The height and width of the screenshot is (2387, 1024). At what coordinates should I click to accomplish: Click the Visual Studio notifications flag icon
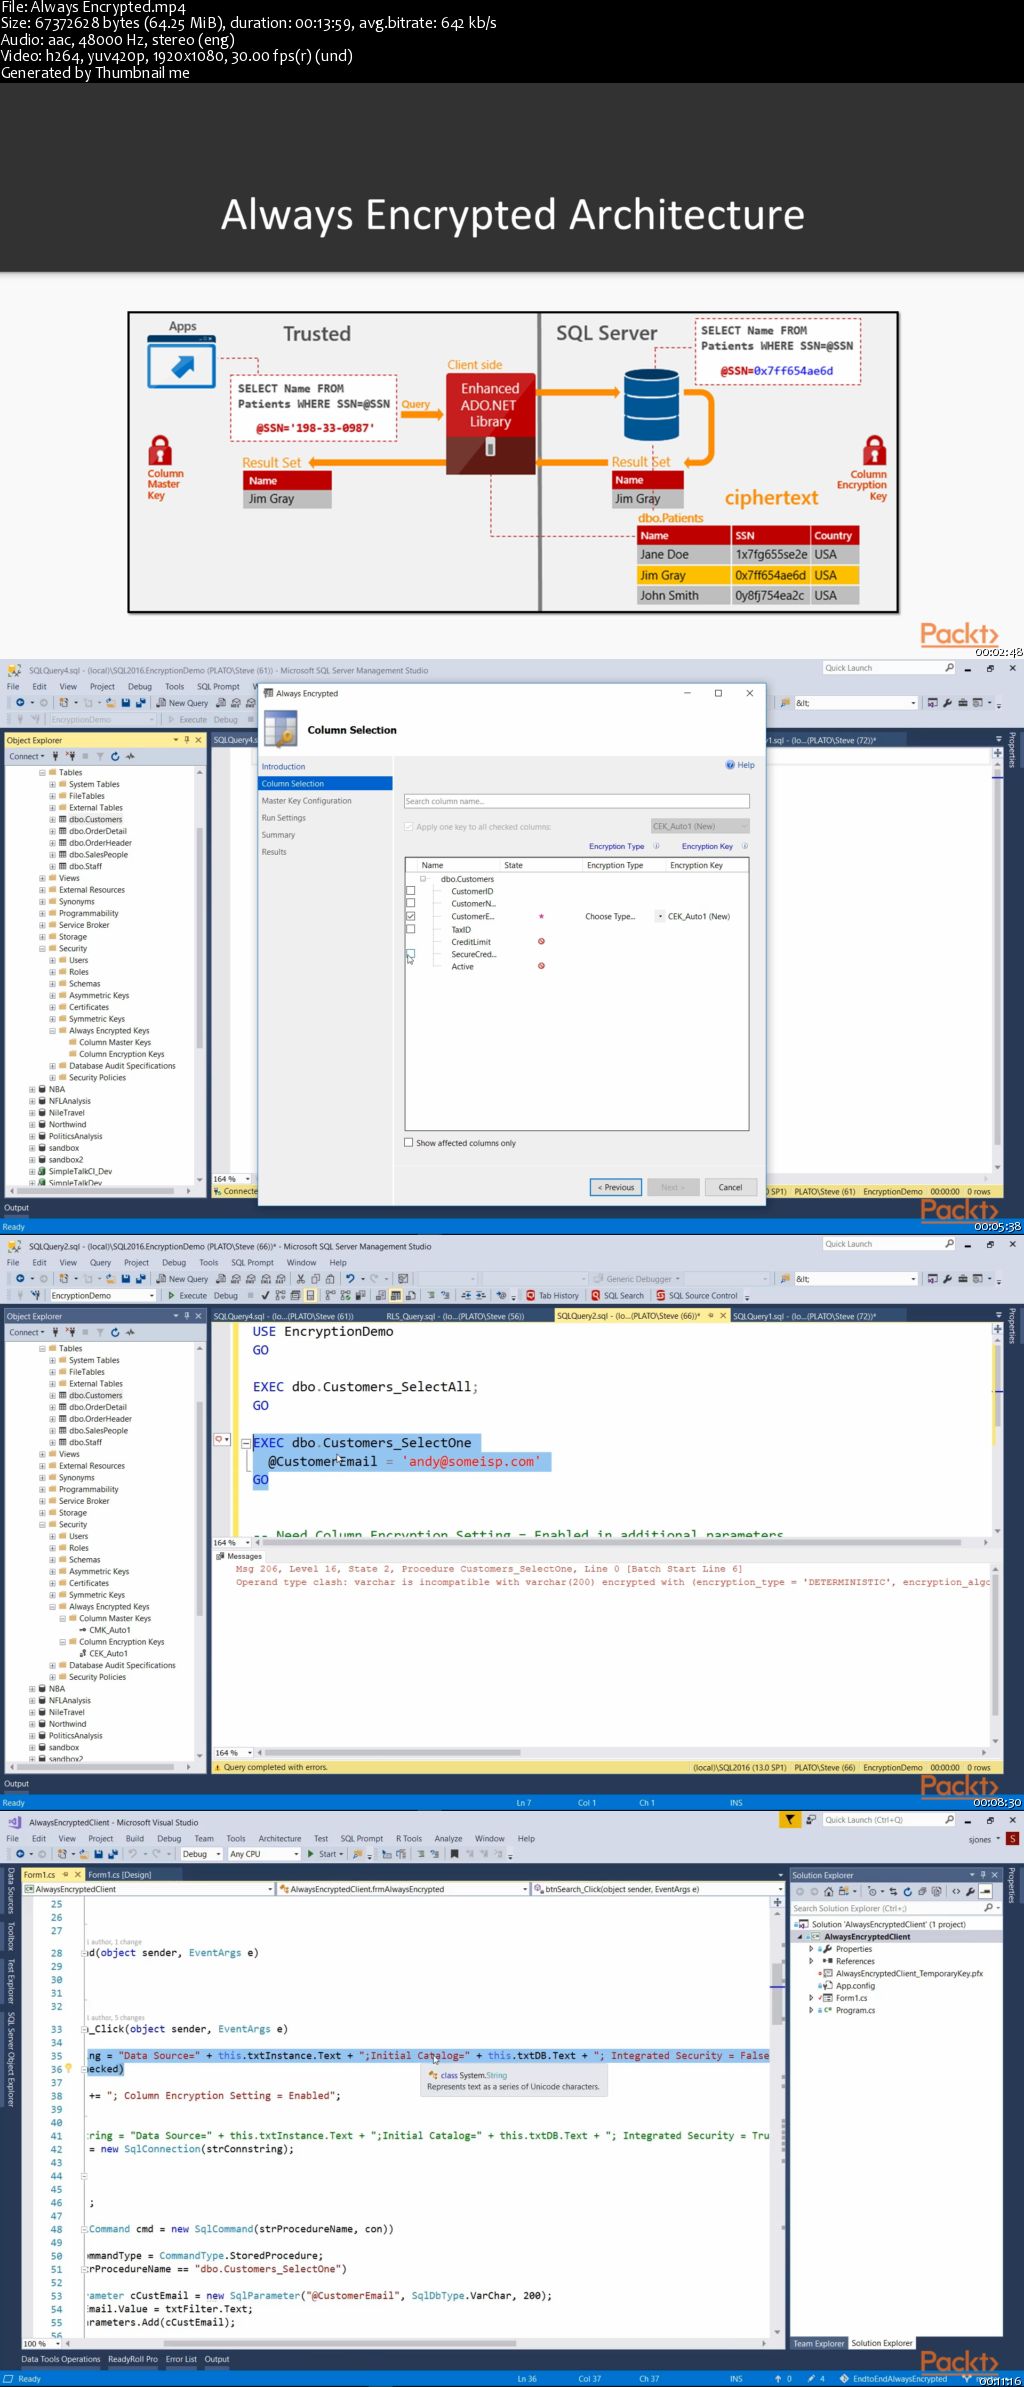790,1820
